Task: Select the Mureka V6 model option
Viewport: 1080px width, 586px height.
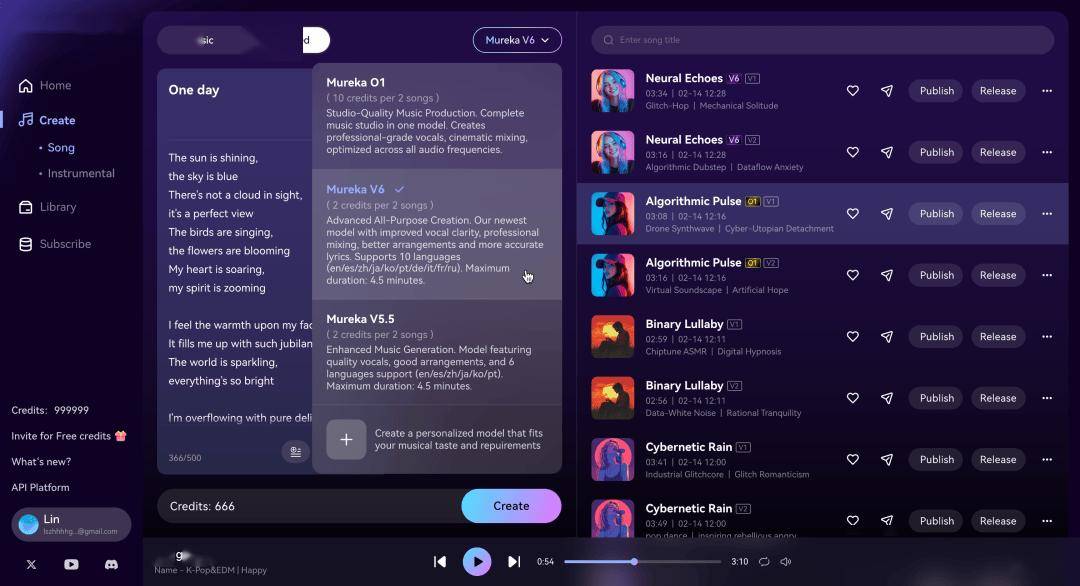Action: coord(437,234)
